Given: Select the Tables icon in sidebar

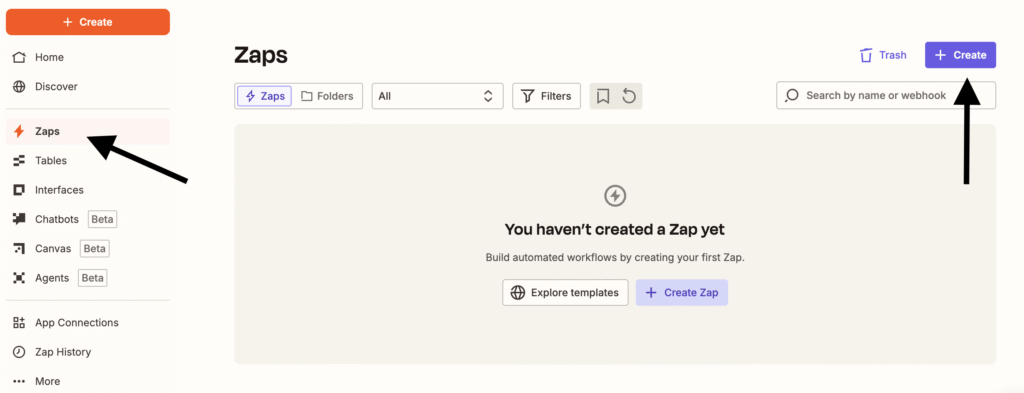Looking at the screenshot, I should point(19,161).
